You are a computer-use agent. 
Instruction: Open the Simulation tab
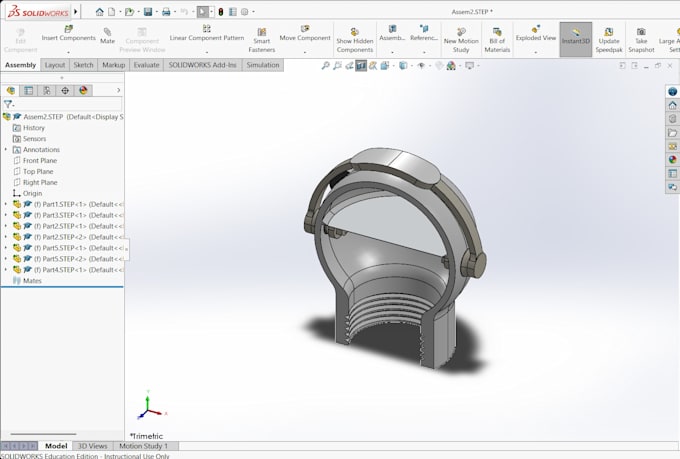(x=263, y=65)
